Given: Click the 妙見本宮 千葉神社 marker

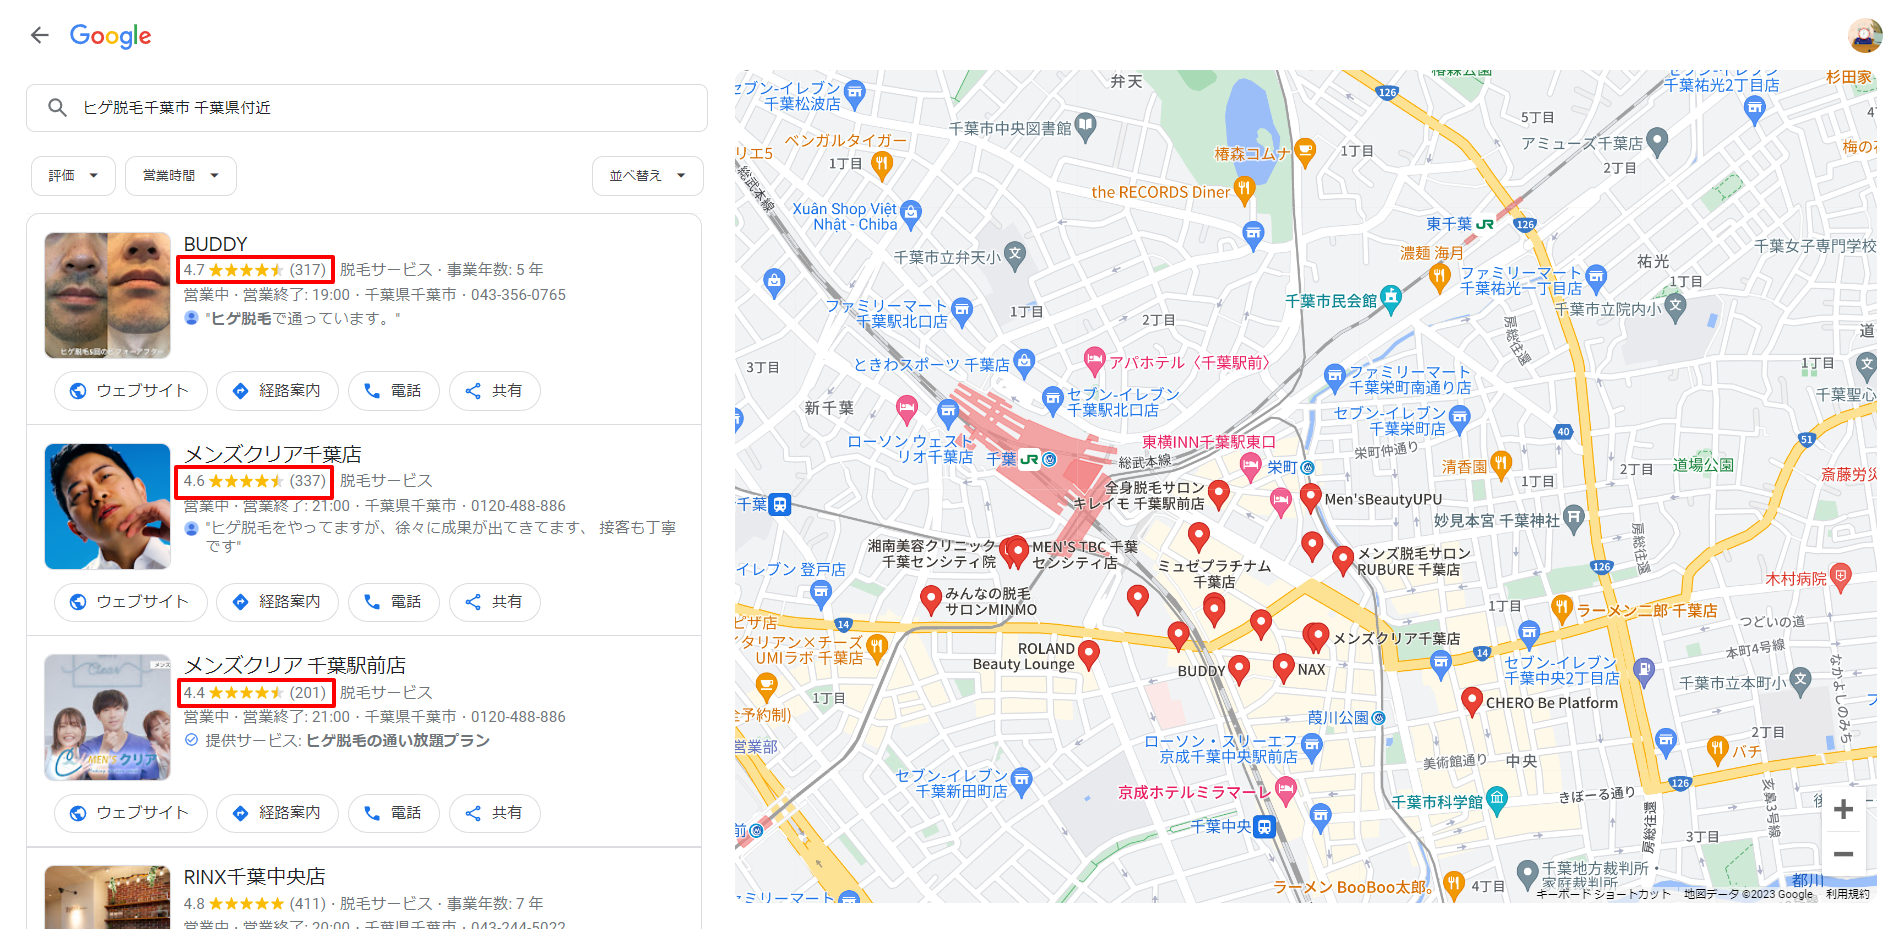Looking at the screenshot, I should tap(1574, 518).
